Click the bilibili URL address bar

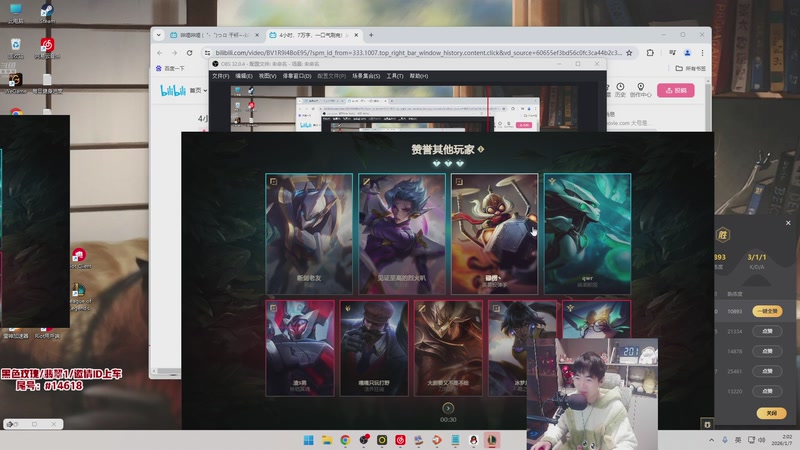(x=418, y=53)
